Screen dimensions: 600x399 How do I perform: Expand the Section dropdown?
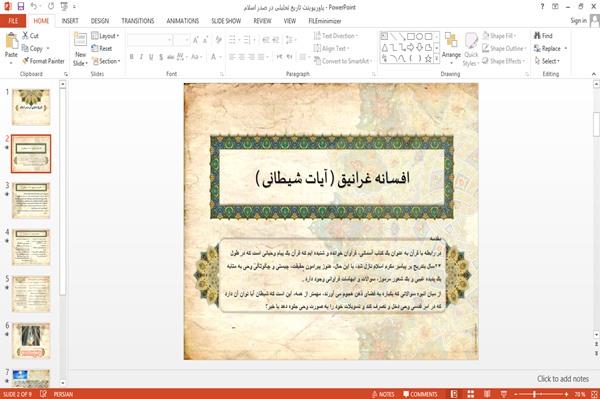pyautogui.click(x=106, y=61)
